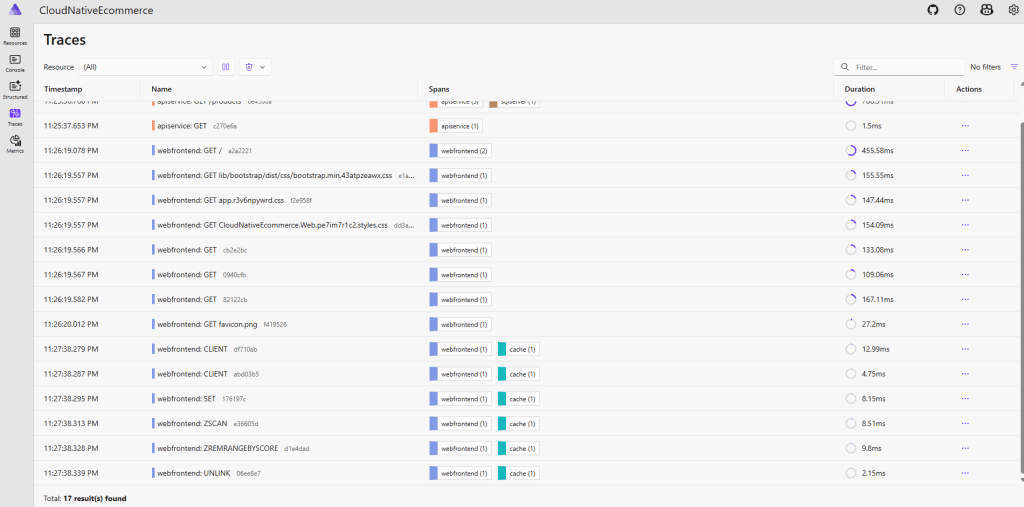Click the add filter icon beside No filters
This screenshot has height=507, width=1024.
pos(1014,67)
